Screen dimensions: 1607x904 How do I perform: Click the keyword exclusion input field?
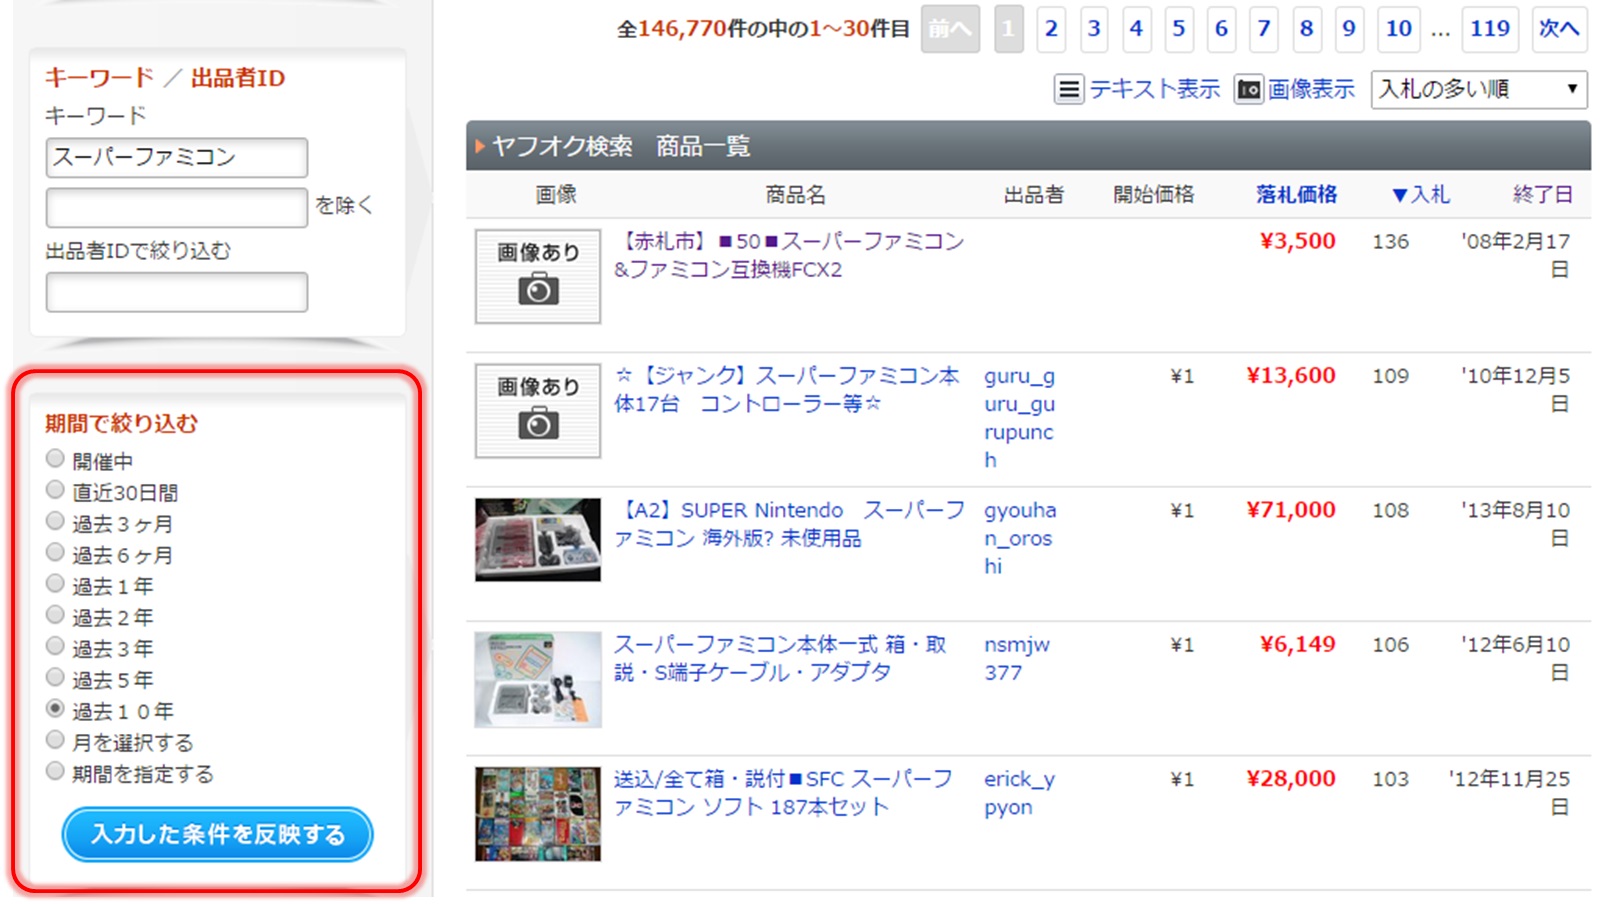[x=177, y=207]
